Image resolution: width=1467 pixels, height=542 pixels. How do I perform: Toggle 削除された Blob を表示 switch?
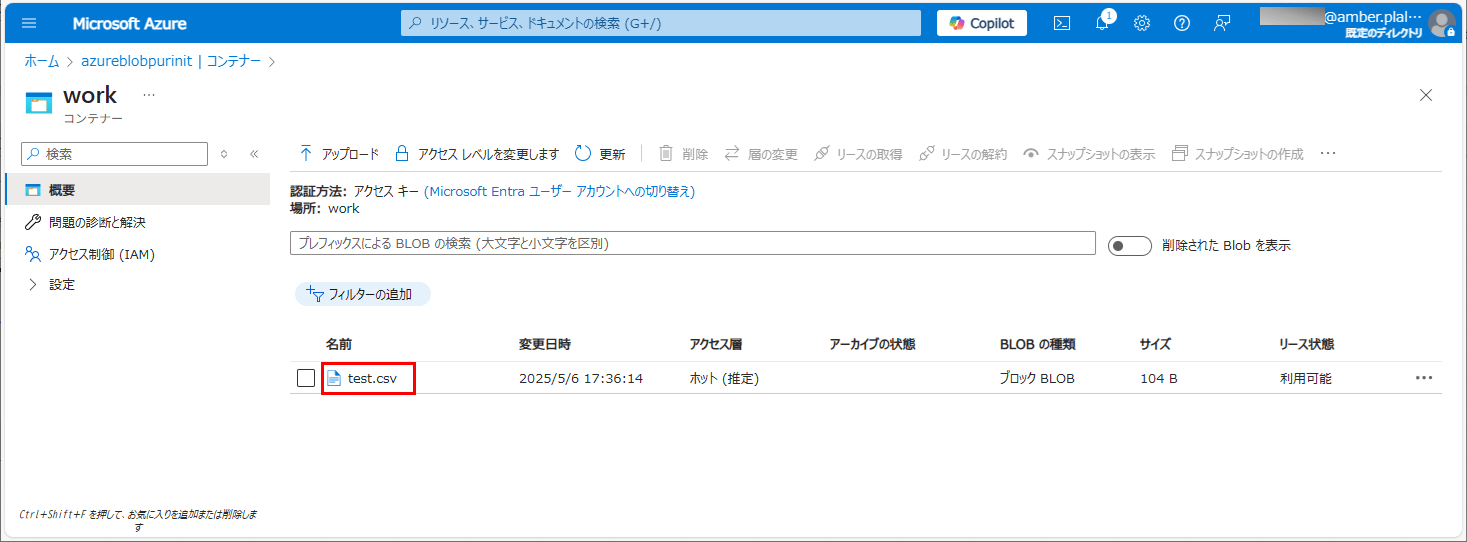point(1130,245)
